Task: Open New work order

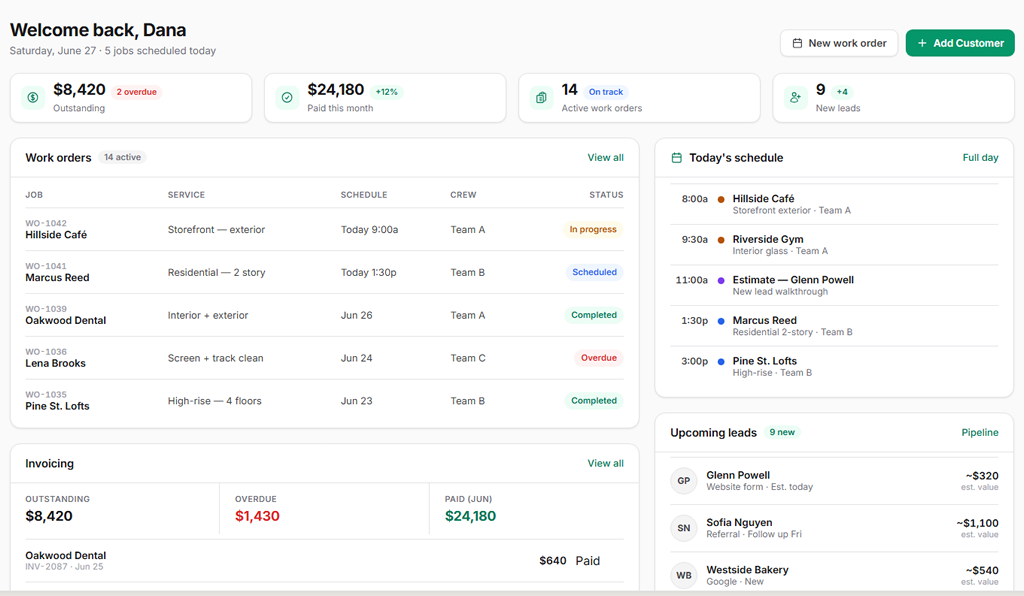Action: click(x=839, y=43)
